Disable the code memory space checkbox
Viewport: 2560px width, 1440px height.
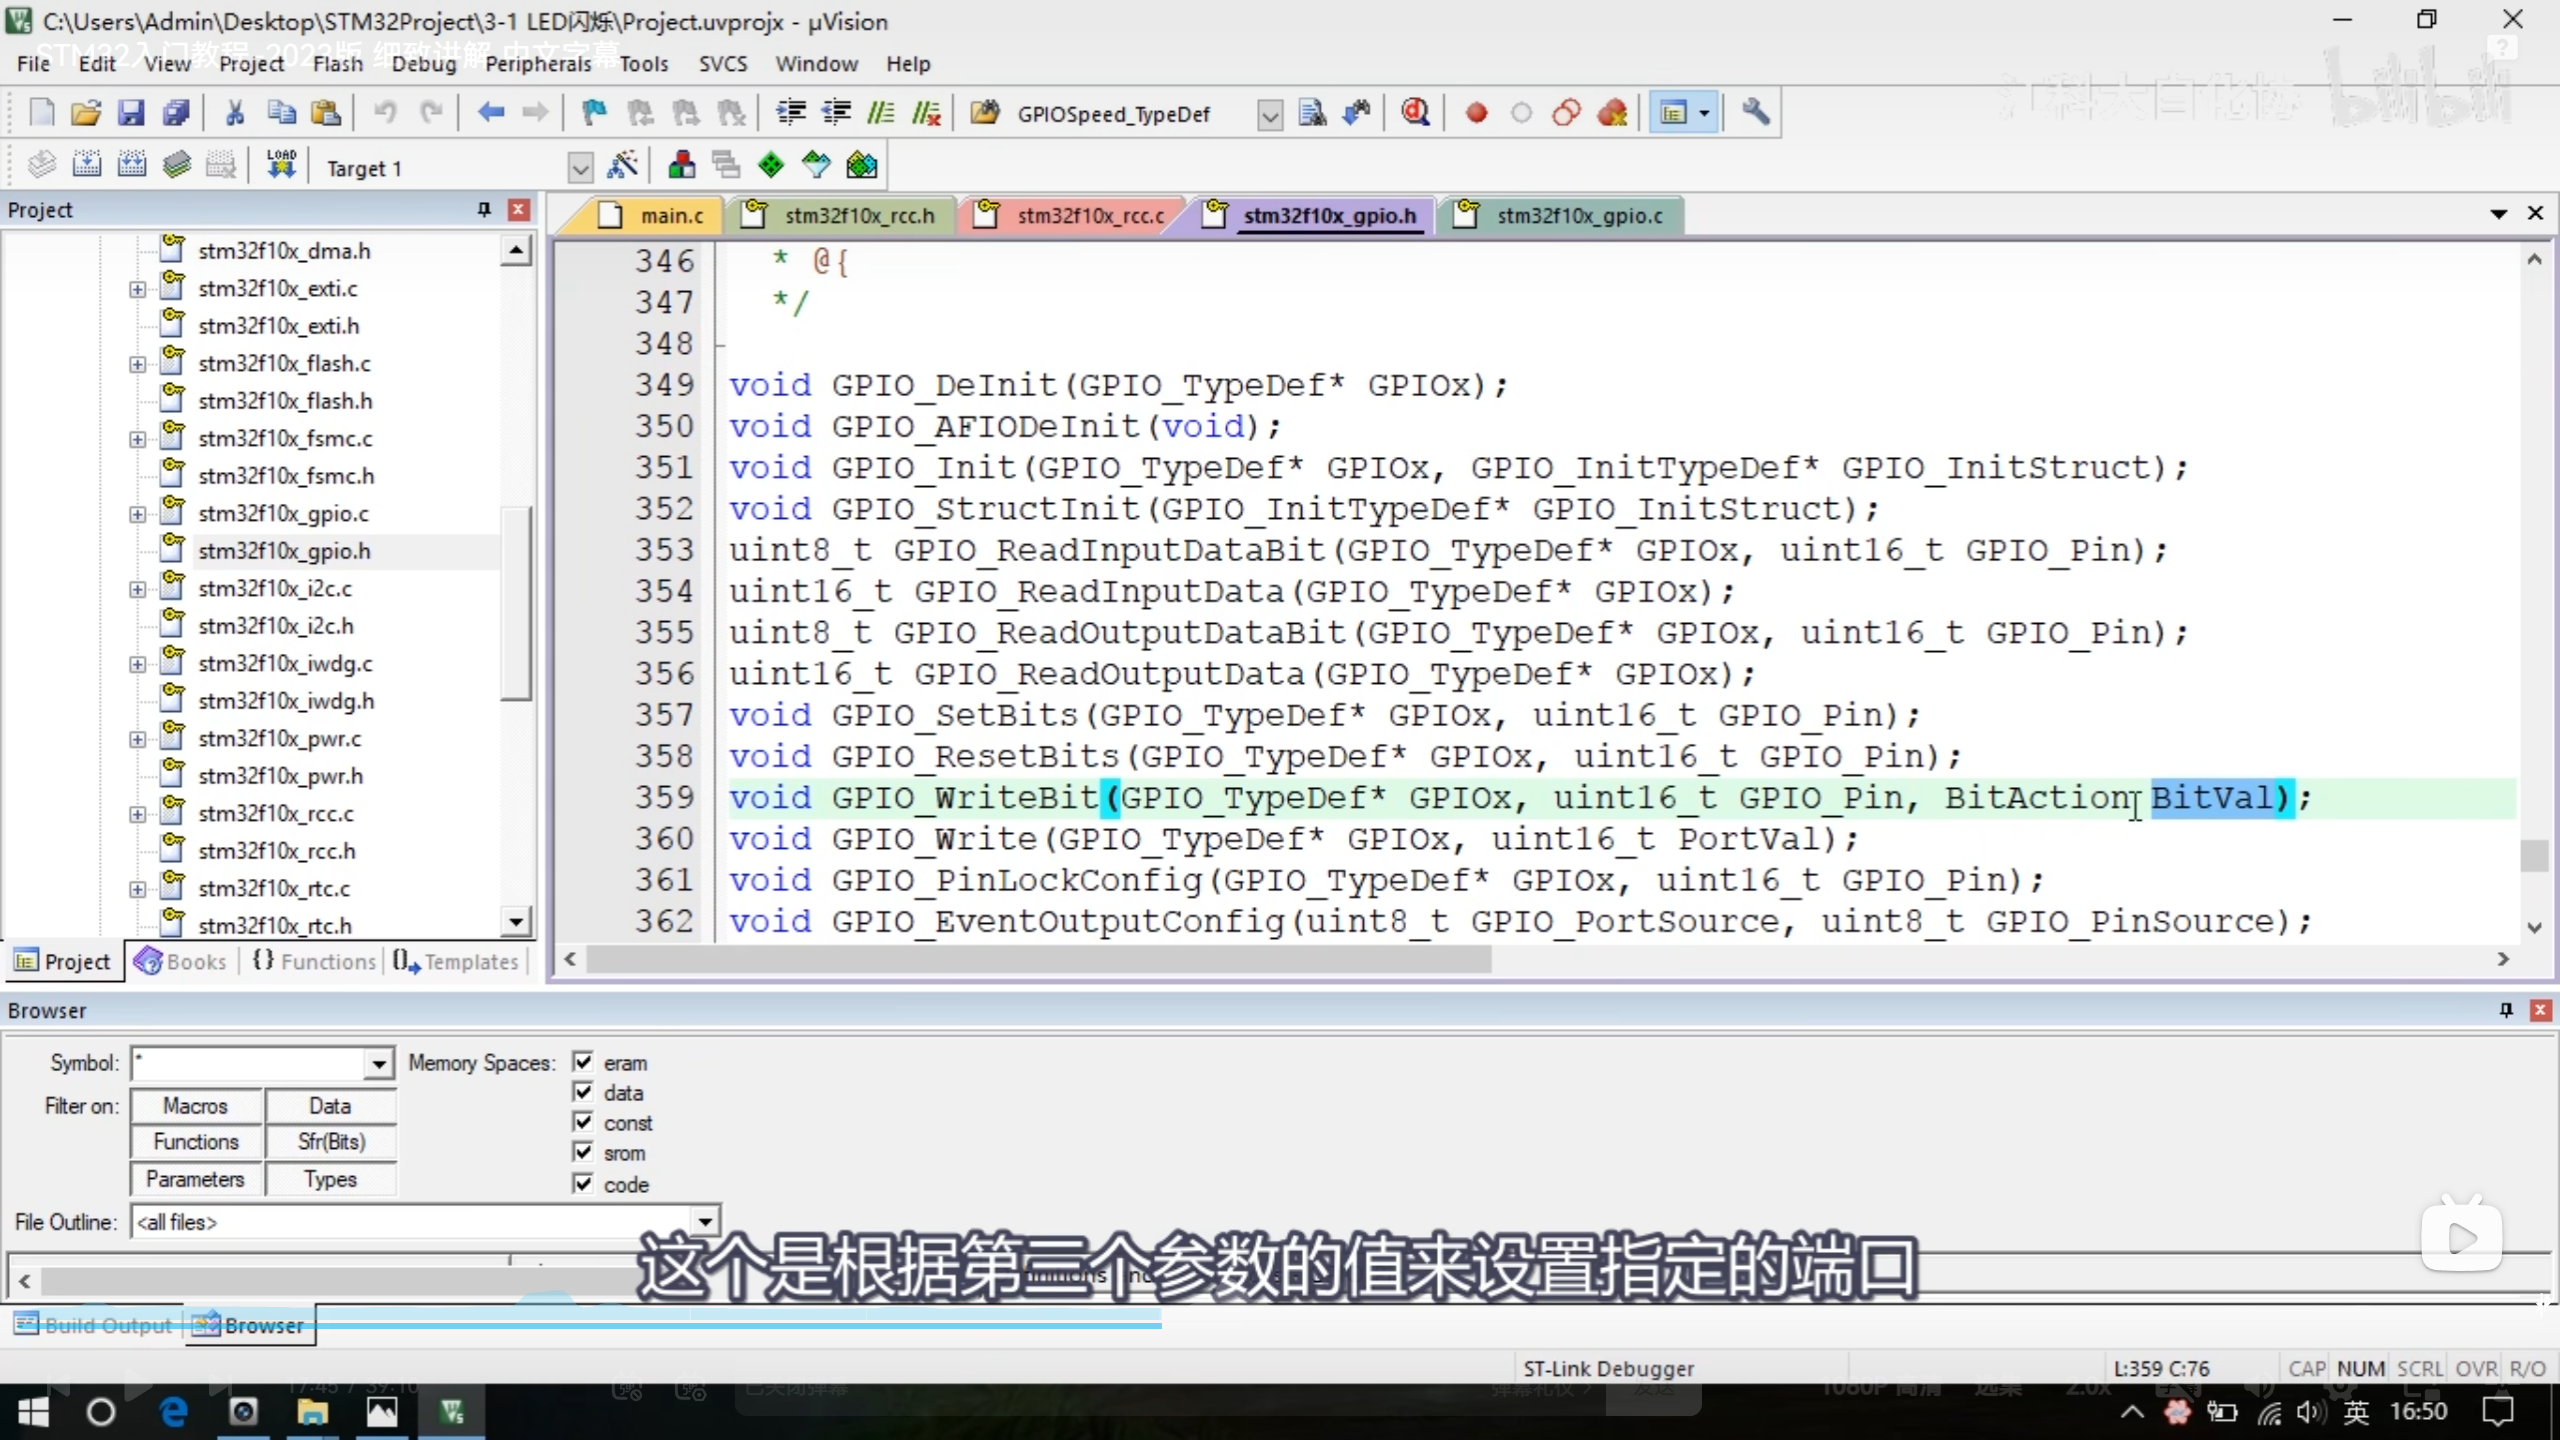[x=583, y=1184]
